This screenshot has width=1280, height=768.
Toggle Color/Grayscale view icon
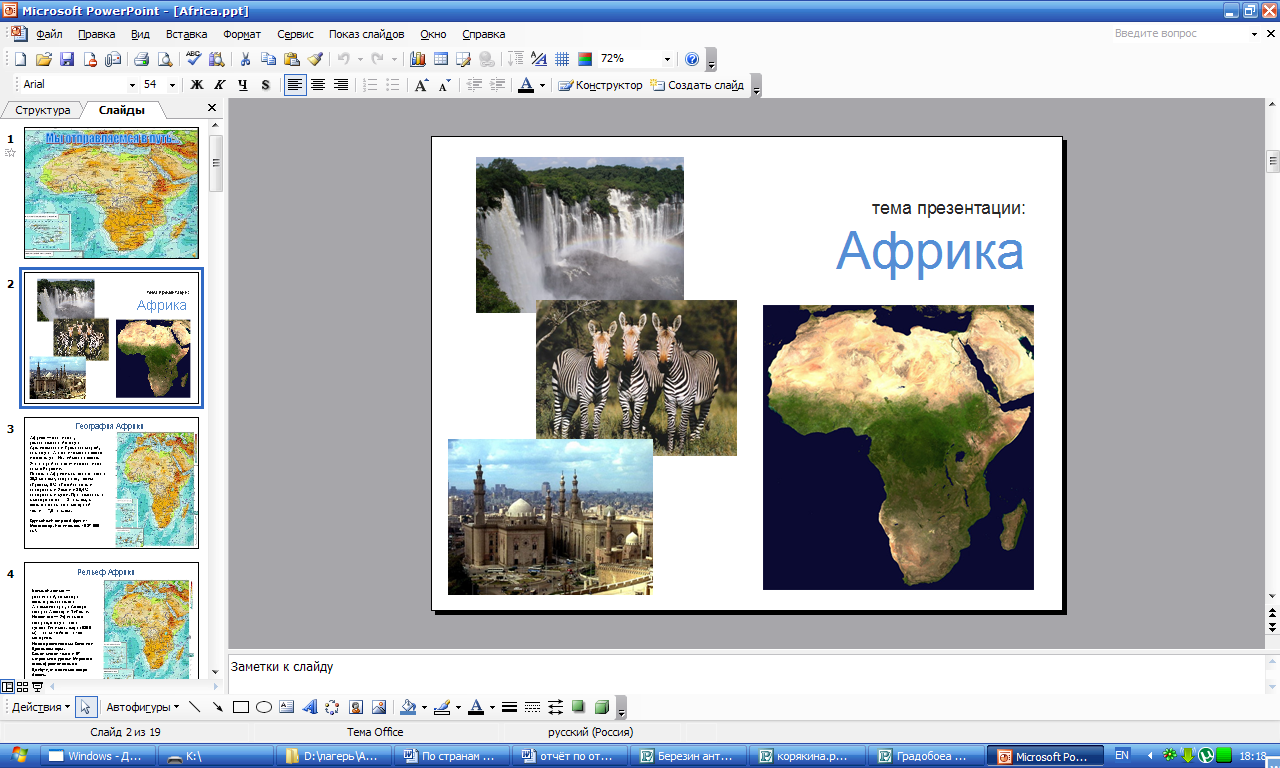tap(585, 59)
